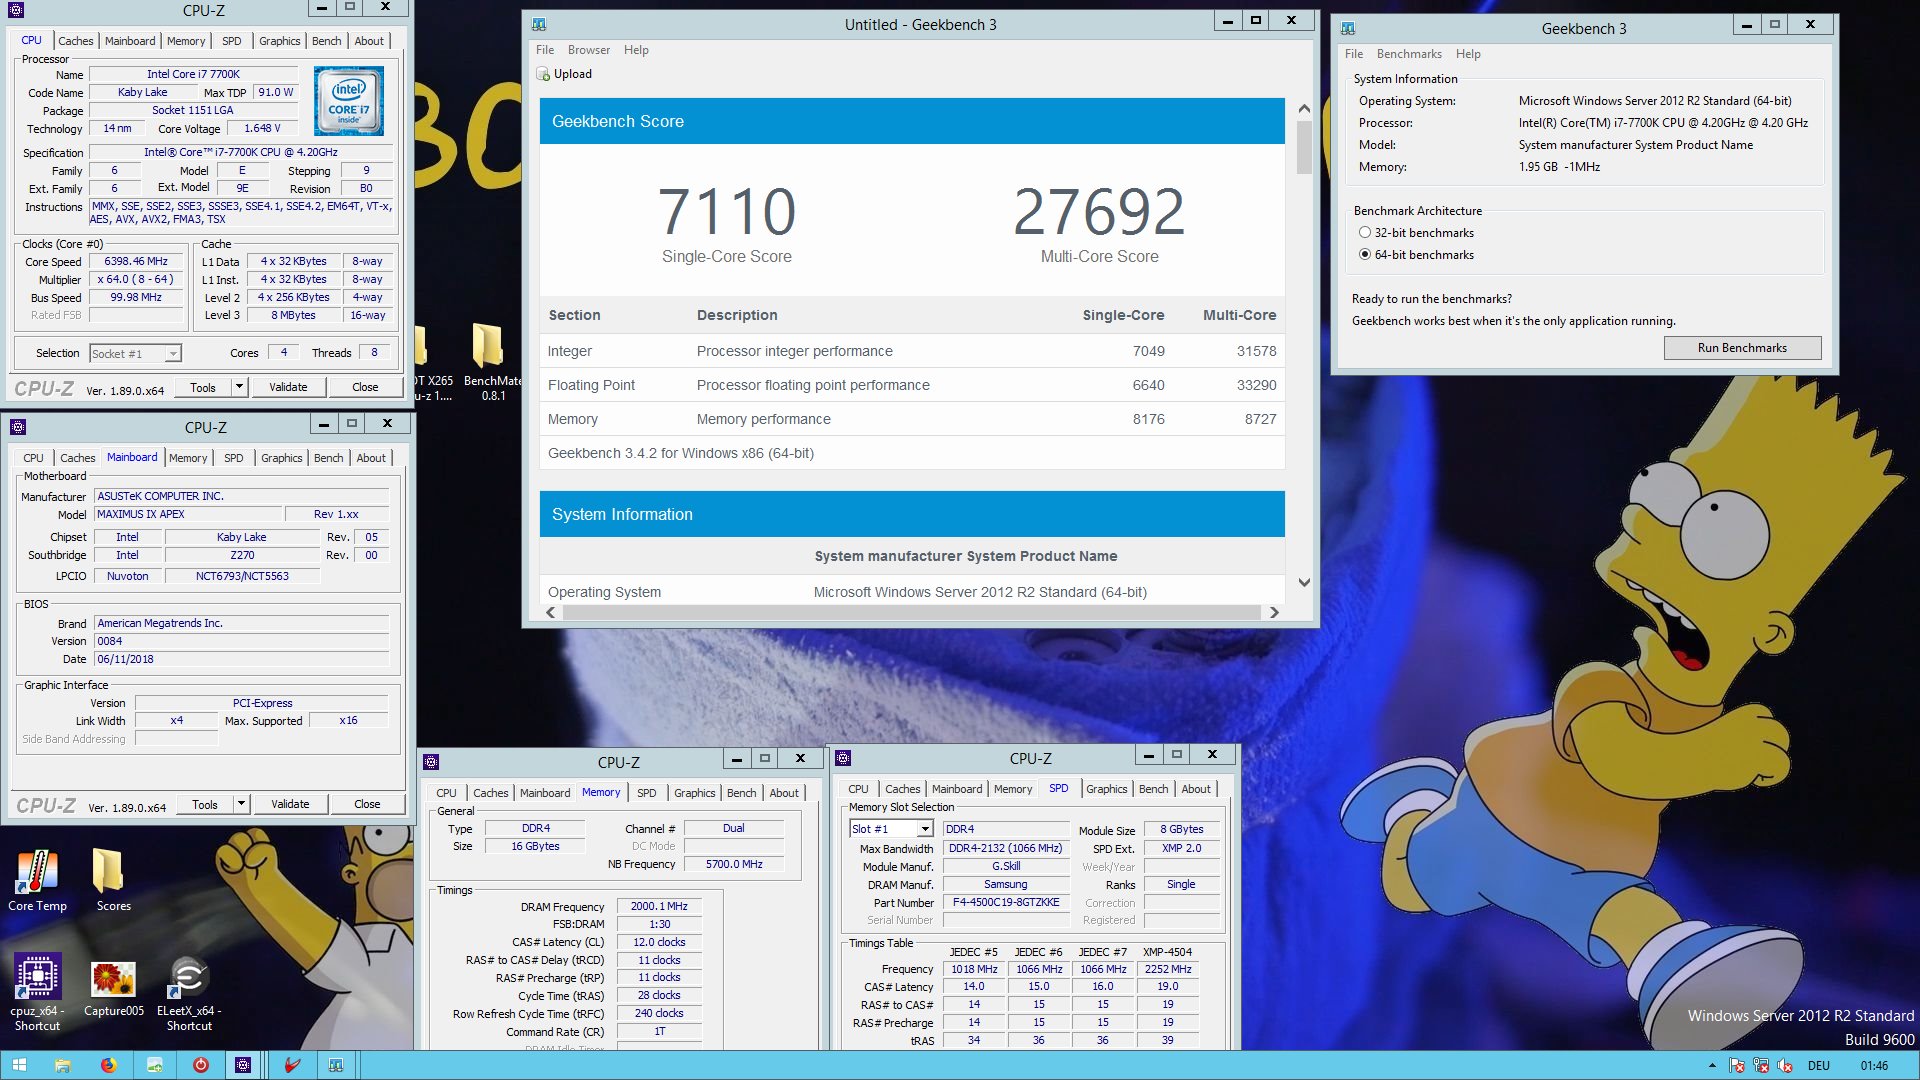Click the Upload icon in Geekbench results

[x=543, y=74]
